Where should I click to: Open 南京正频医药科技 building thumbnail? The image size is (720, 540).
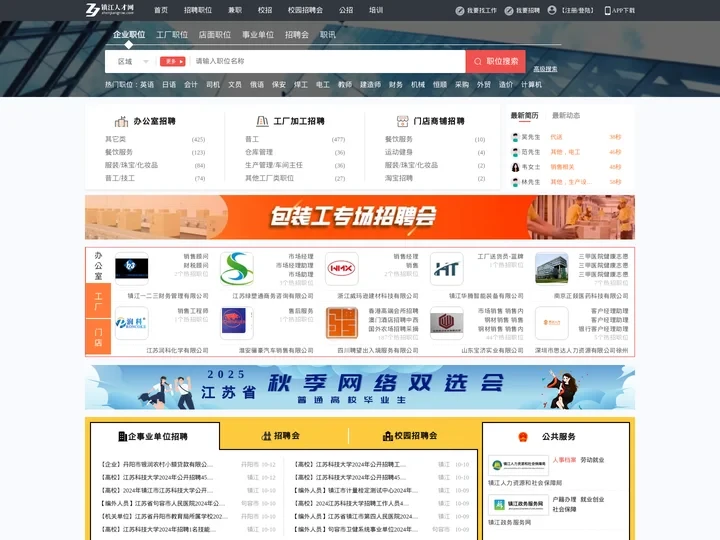pyautogui.click(x=551, y=269)
